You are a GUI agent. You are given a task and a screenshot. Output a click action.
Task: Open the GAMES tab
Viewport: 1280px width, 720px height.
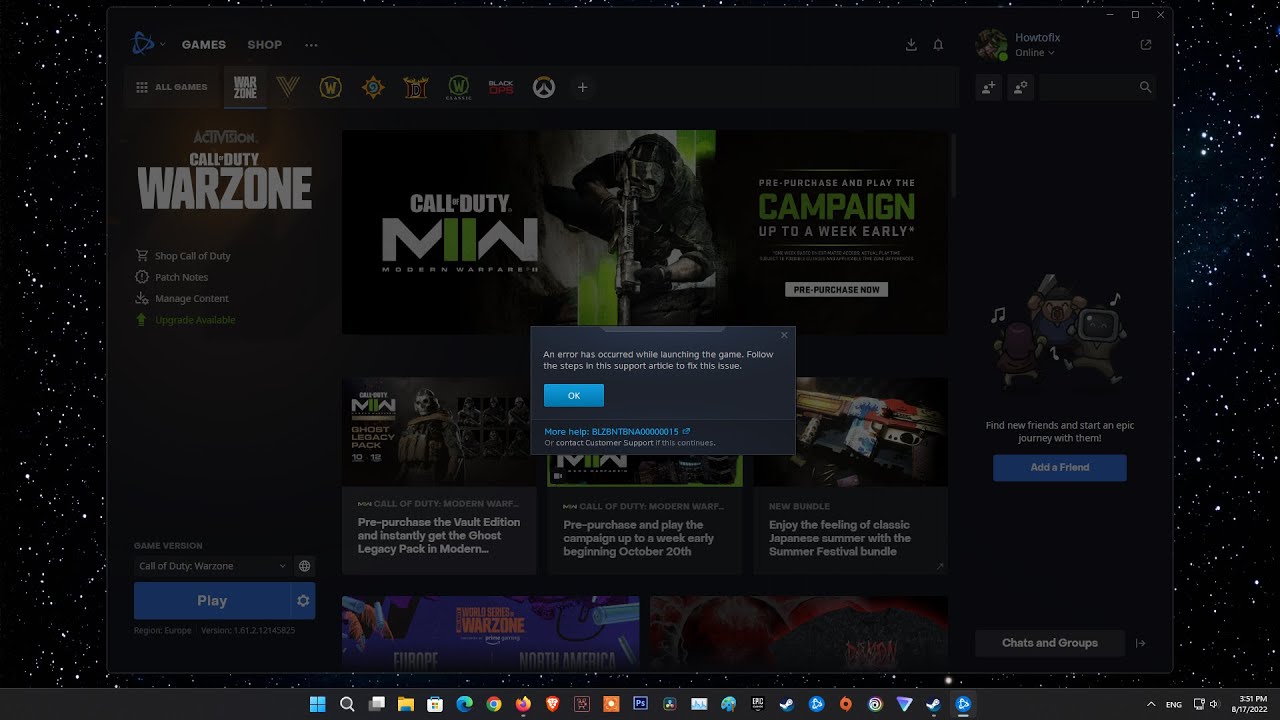click(204, 45)
